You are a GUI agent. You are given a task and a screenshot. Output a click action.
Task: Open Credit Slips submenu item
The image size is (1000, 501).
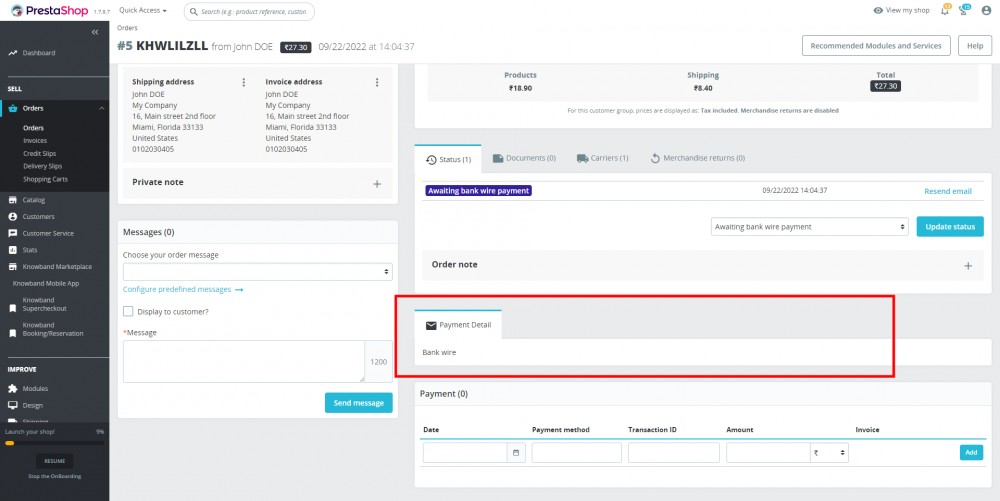(x=40, y=154)
